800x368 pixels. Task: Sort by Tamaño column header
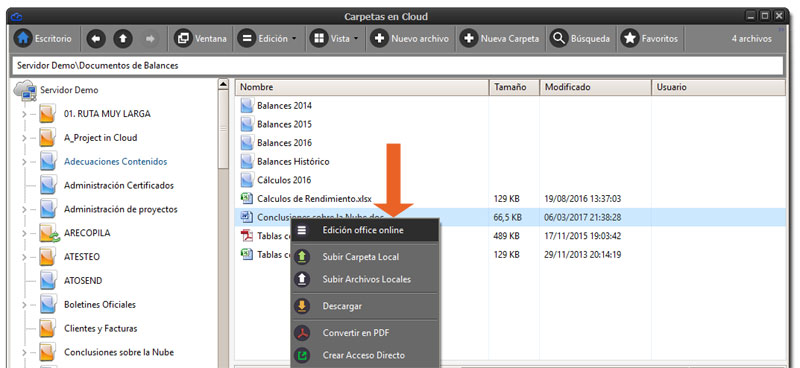pos(514,87)
